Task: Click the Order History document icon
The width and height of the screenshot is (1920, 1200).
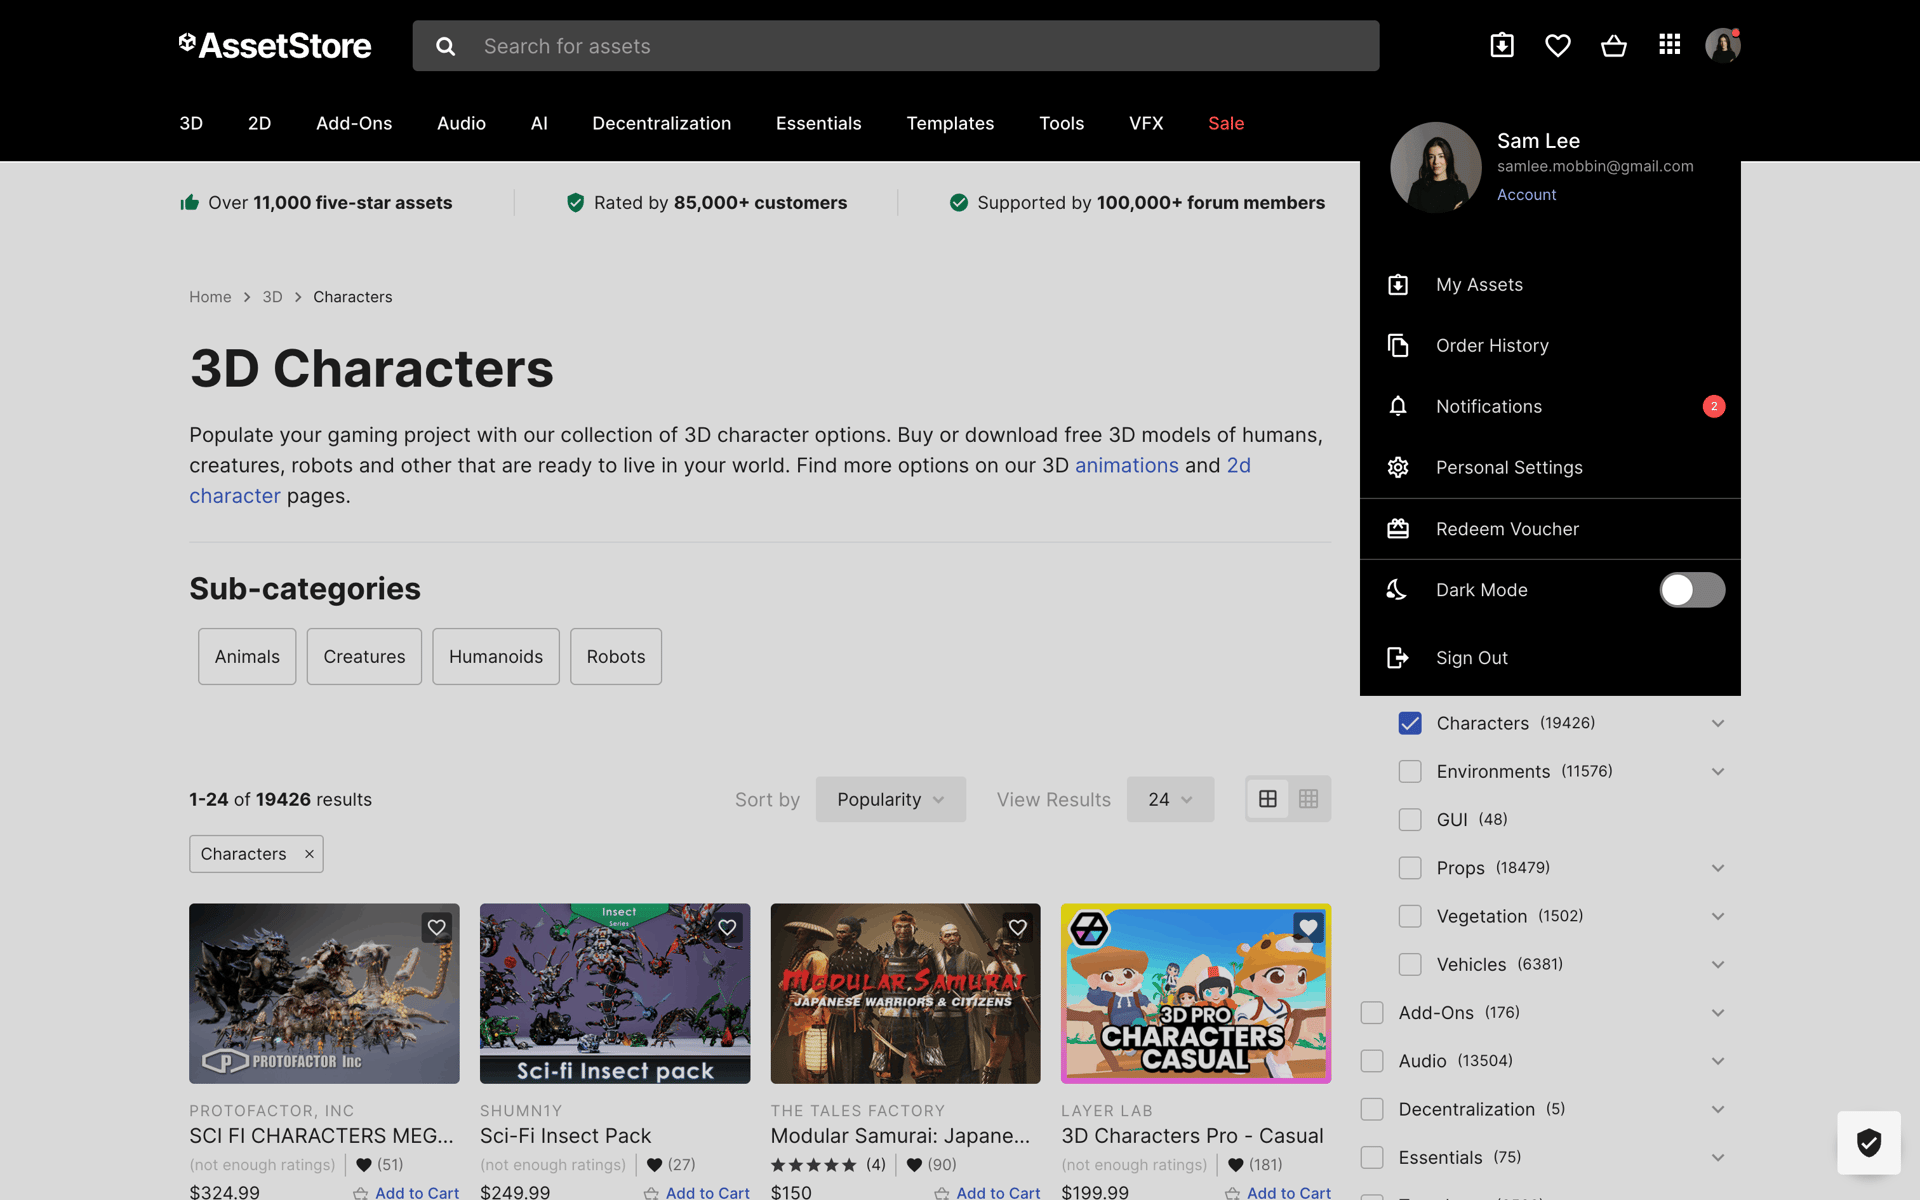Action: click(1398, 345)
